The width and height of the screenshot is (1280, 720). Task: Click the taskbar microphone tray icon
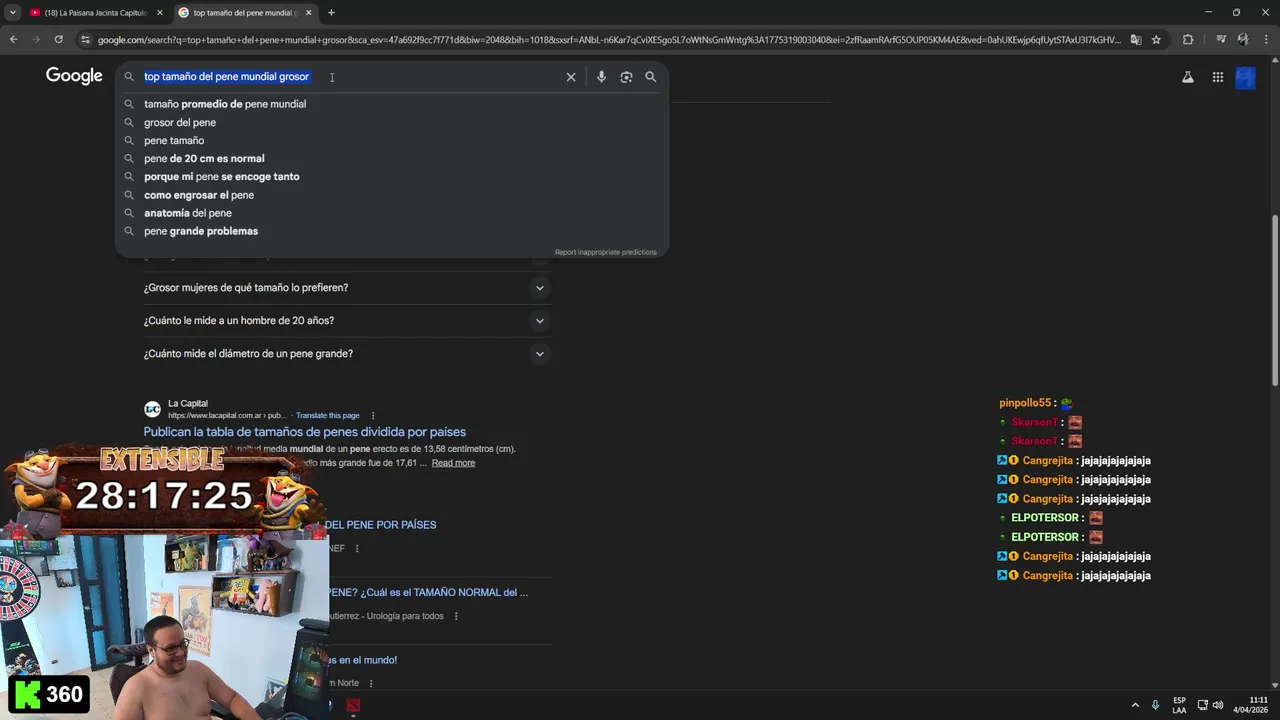coord(1155,705)
